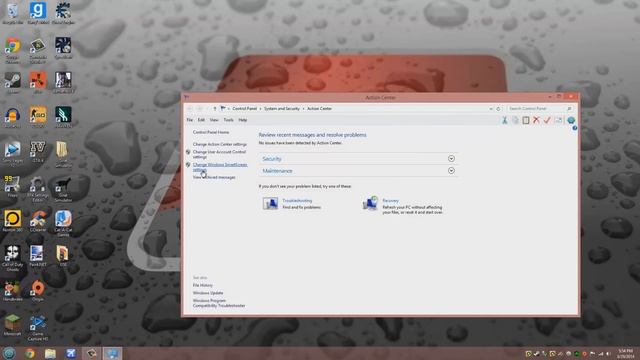Click the taskbar clock and date
The image size is (640, 360).
tap(625, 353)
